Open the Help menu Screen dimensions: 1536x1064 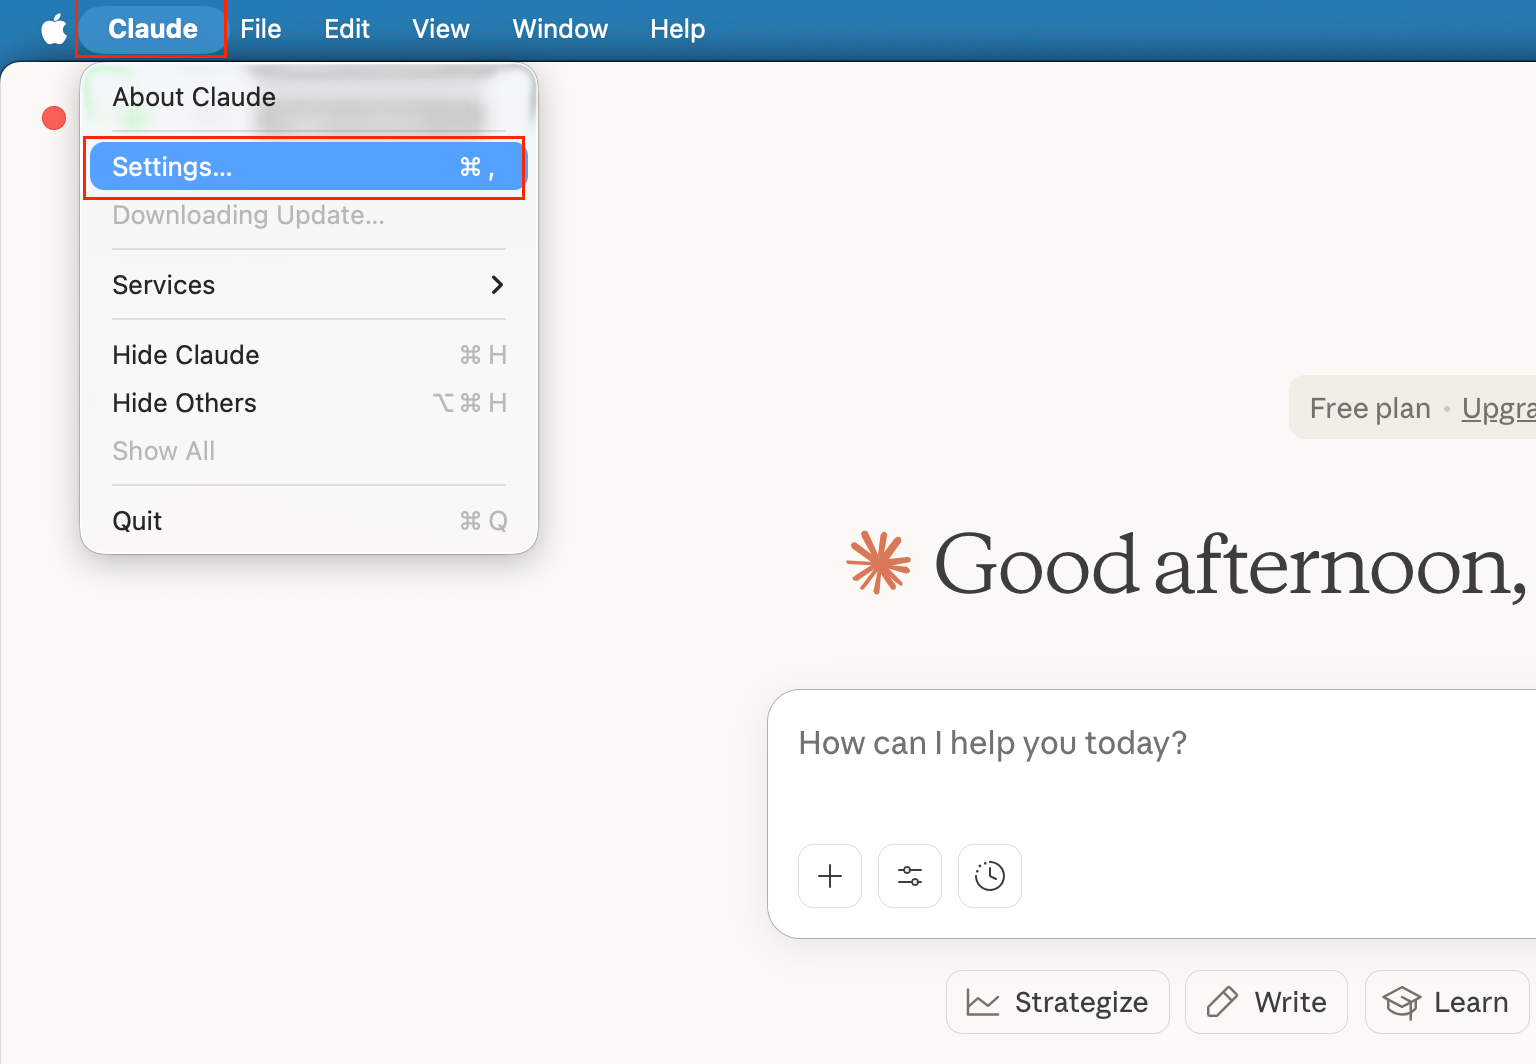tap(678, 29)
